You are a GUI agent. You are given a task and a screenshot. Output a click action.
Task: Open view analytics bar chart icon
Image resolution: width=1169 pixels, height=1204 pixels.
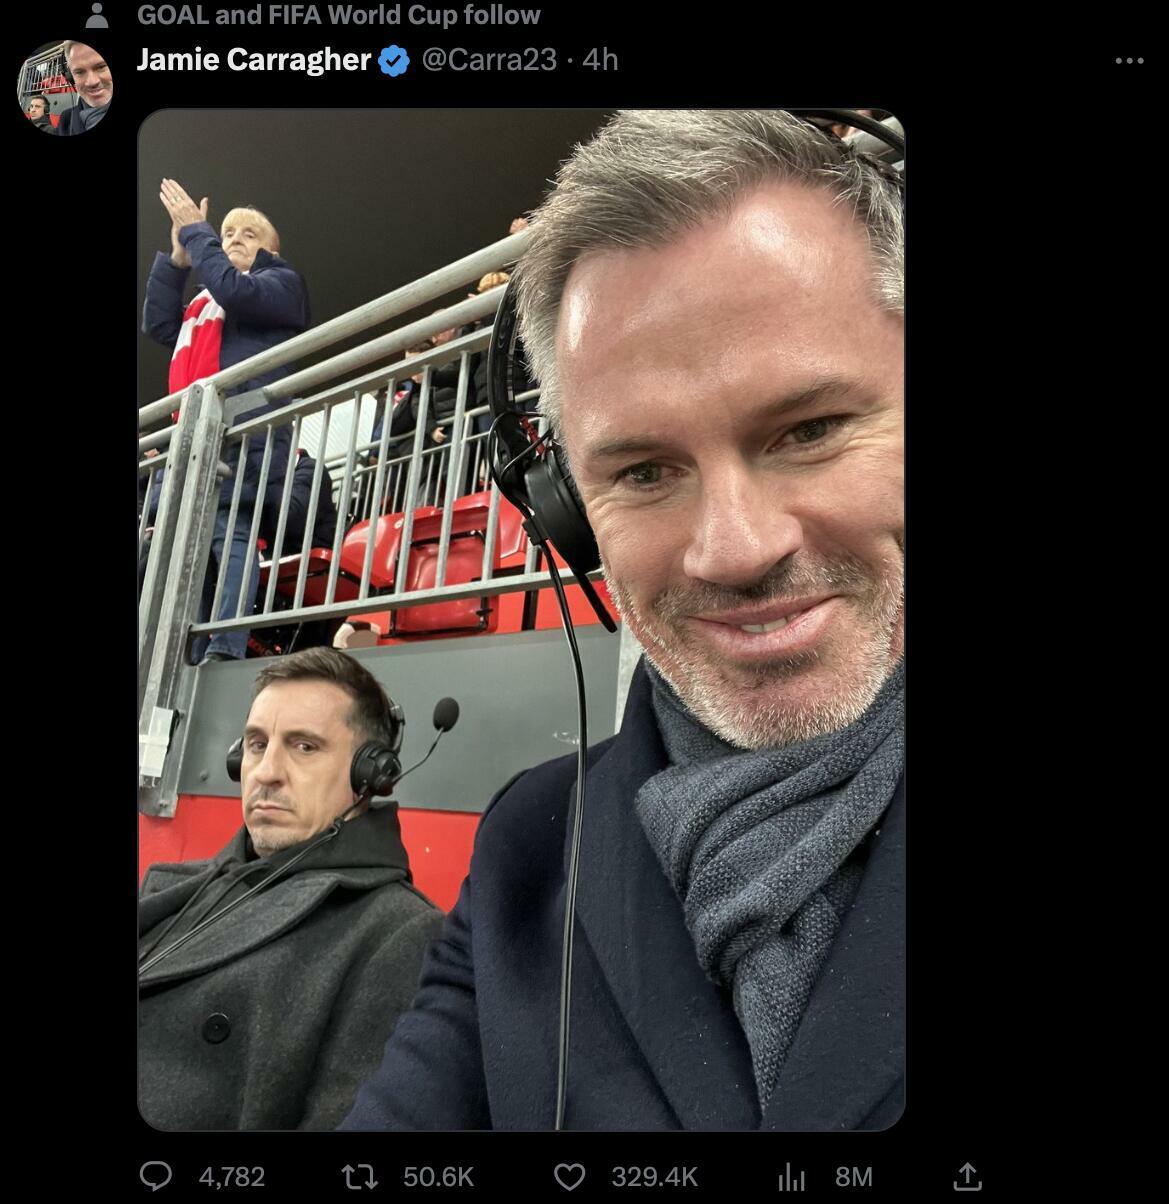pos(791,1176)
